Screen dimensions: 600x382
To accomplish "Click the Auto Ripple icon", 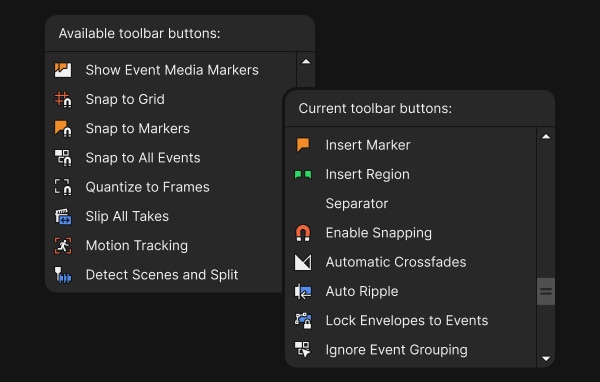I will [x=303, y=291].
